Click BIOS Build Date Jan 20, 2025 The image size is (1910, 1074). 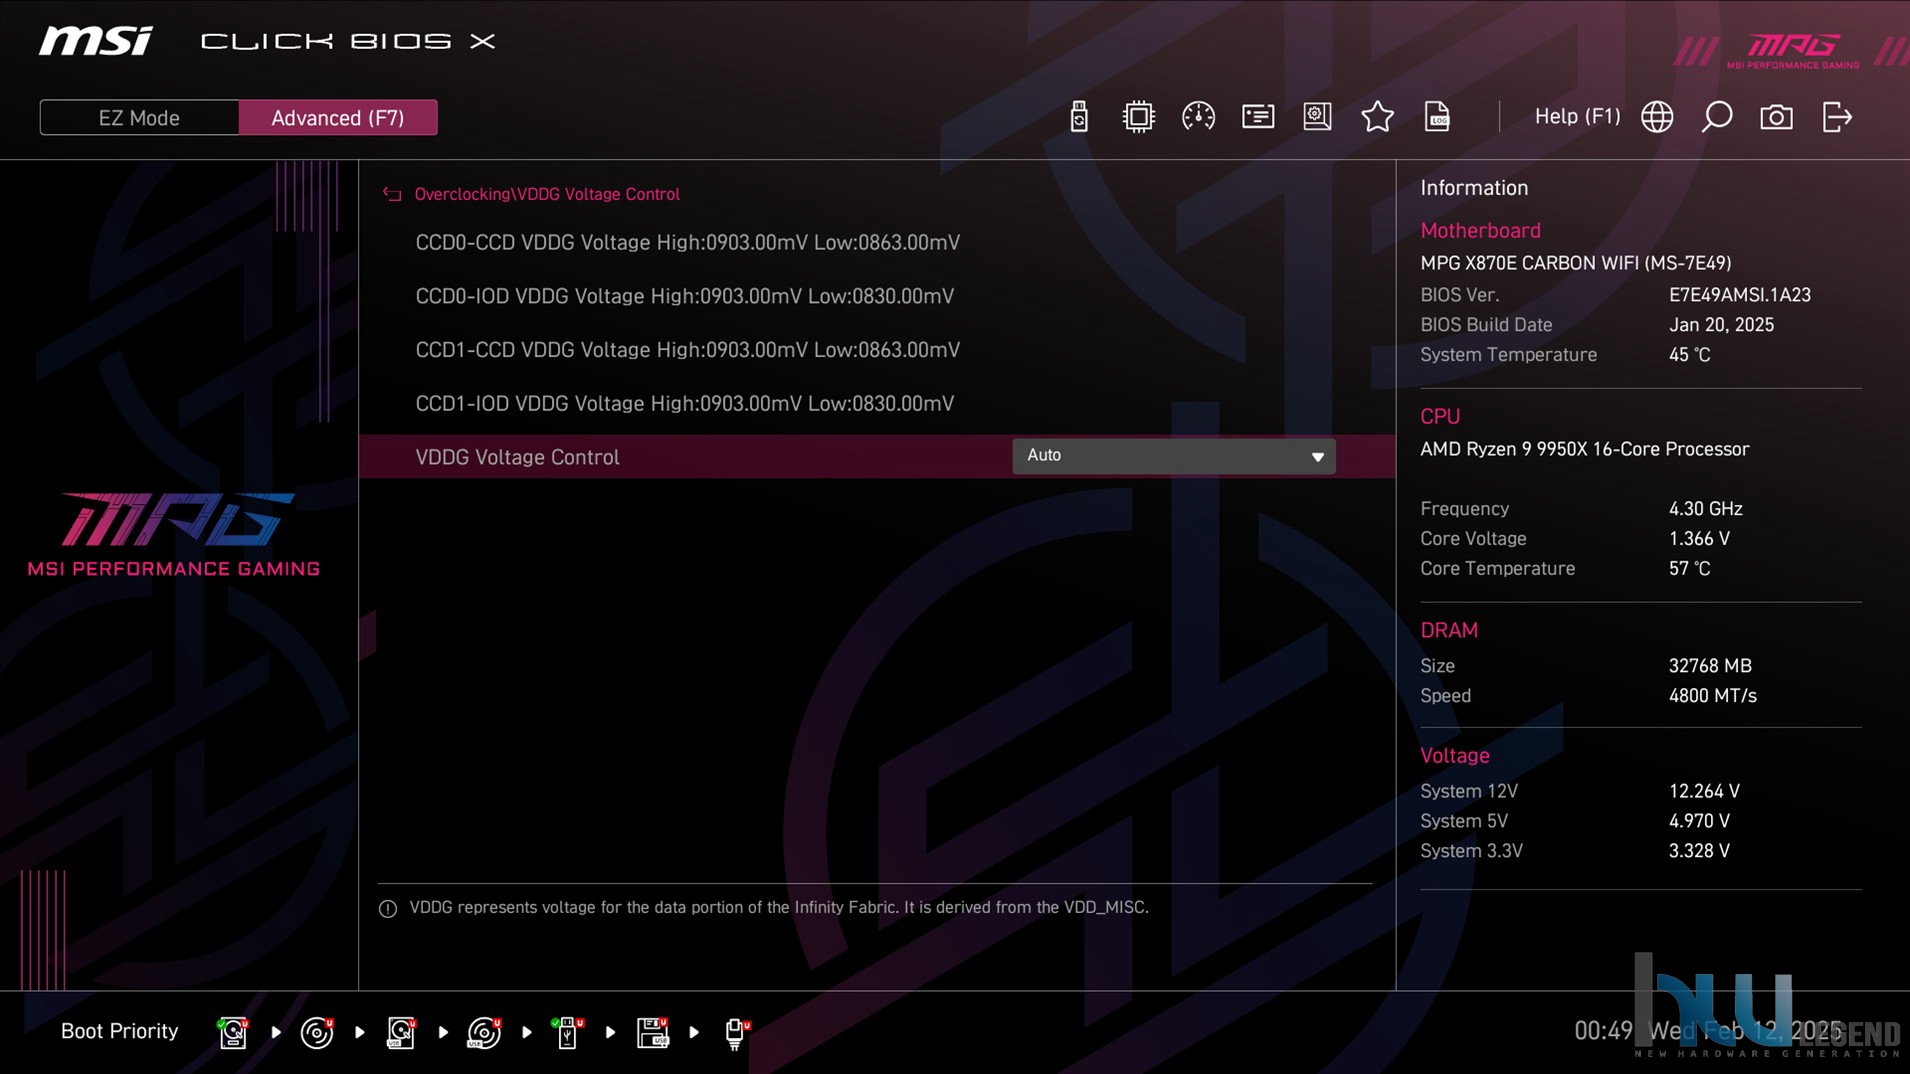[1721, 325]
